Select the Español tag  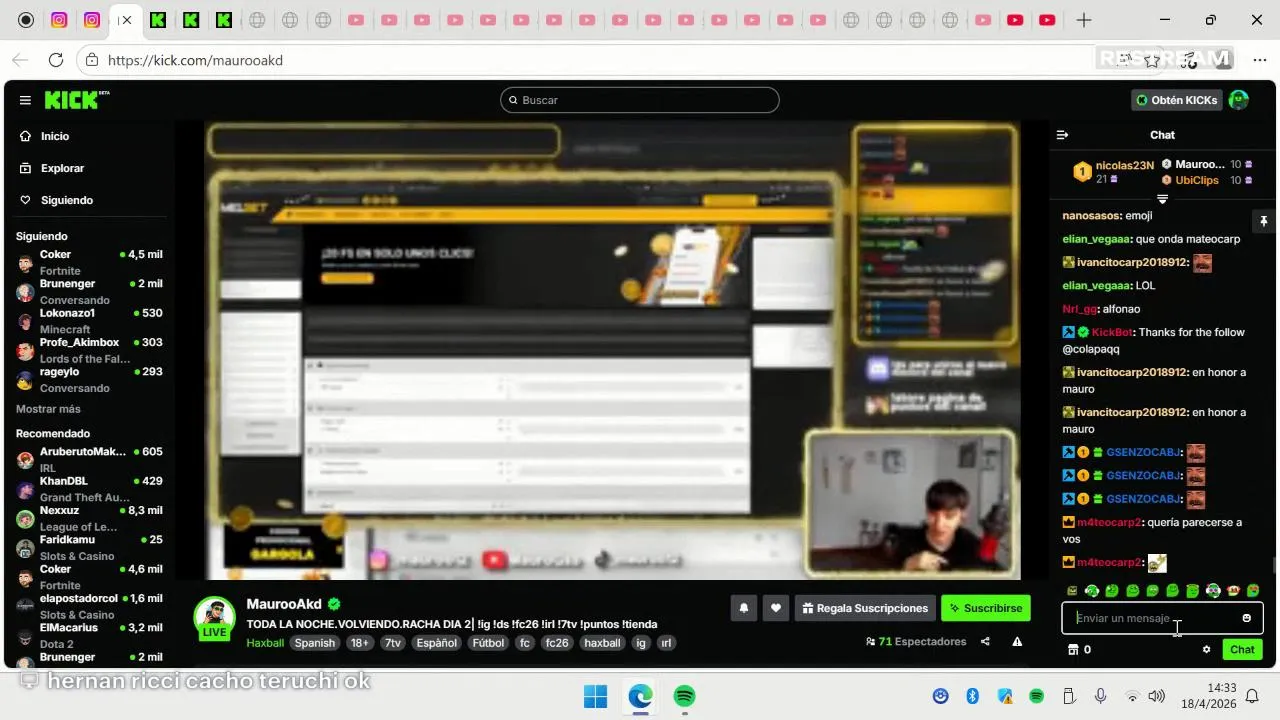pyautogui.click(x=437, y=643)
